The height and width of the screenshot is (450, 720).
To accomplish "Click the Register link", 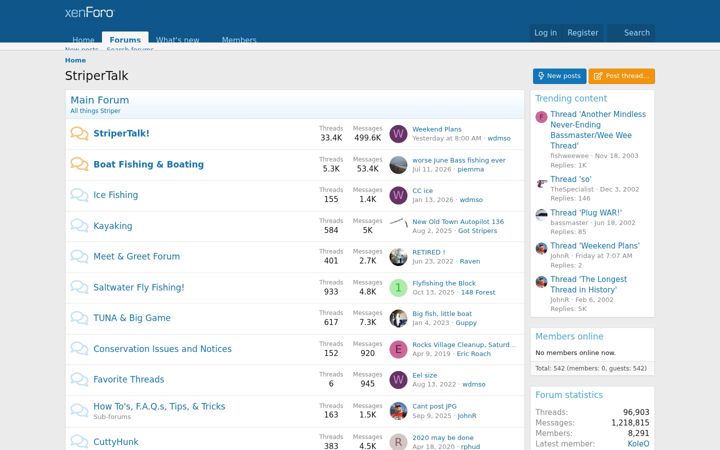I will pyautogui.click(x=582, y=33).
